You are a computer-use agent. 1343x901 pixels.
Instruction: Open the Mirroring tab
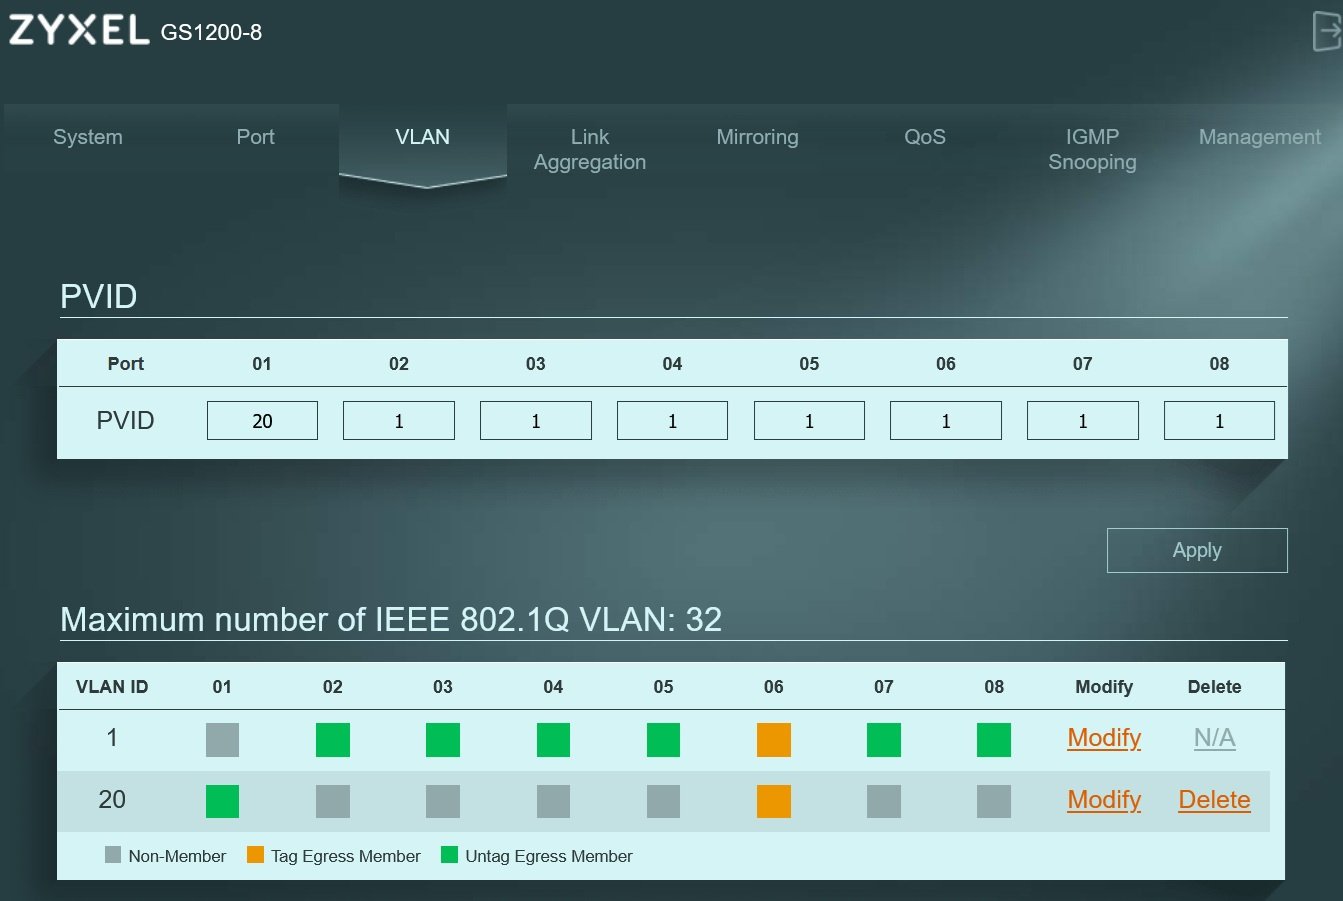tap(757, 137)
